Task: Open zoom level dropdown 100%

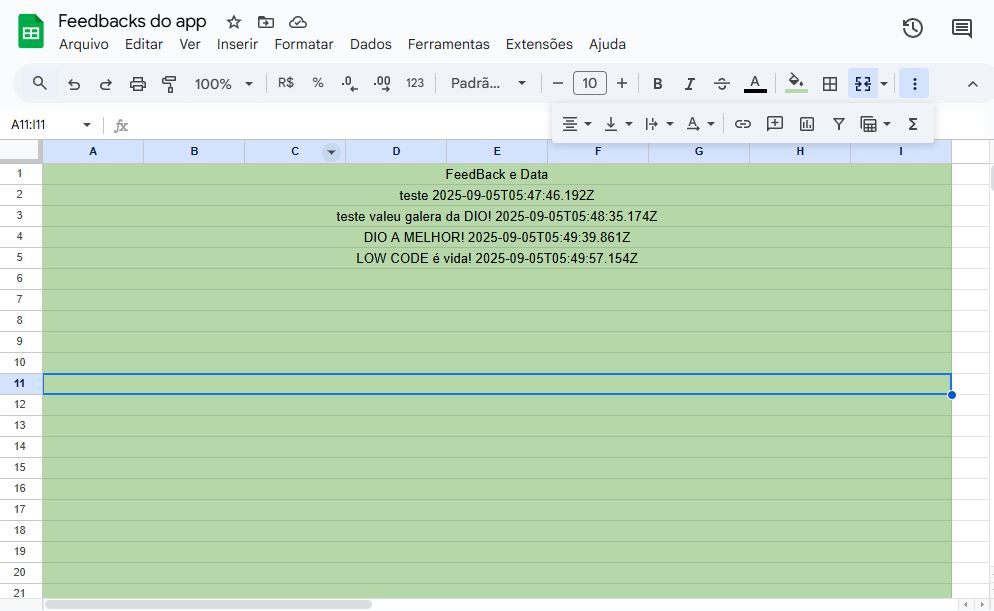Action: pos(224,84)
